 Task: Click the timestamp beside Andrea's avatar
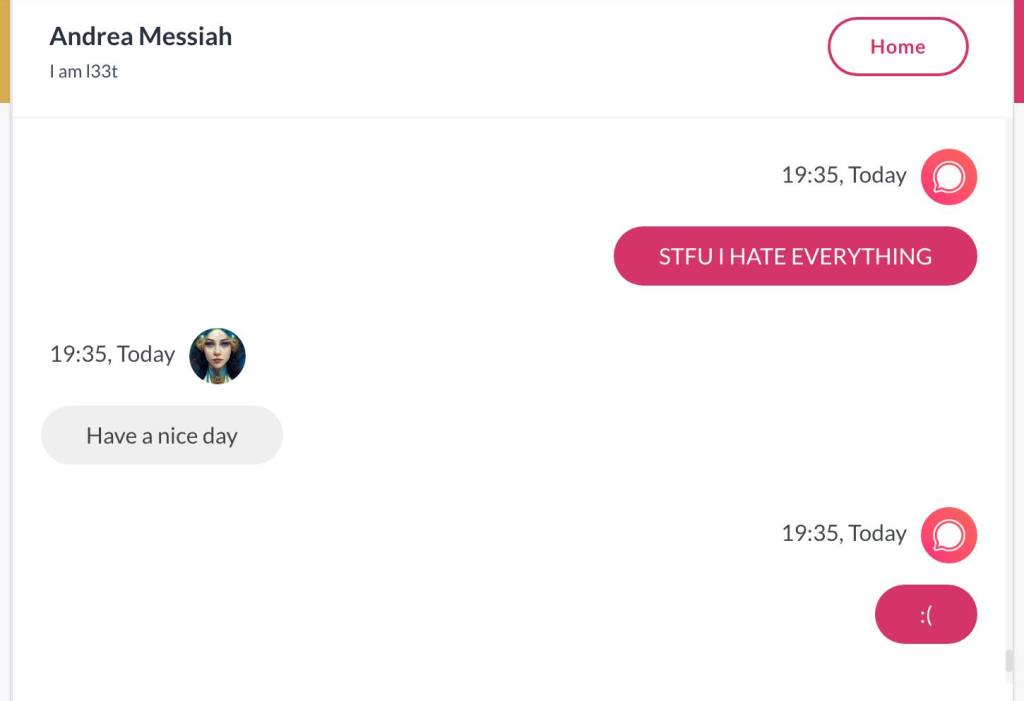pos(112,354)
